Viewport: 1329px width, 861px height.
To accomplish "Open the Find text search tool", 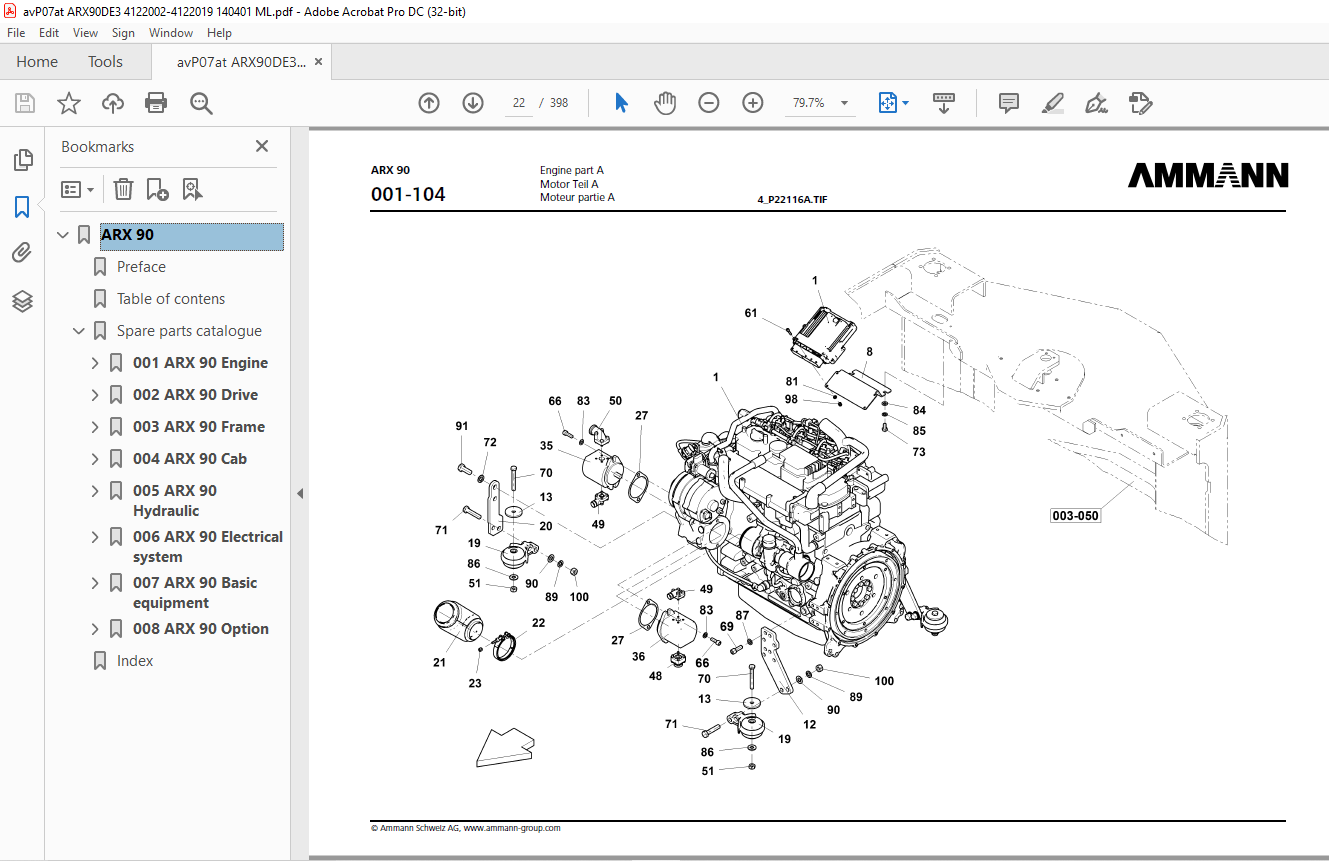I will [201, 103].
